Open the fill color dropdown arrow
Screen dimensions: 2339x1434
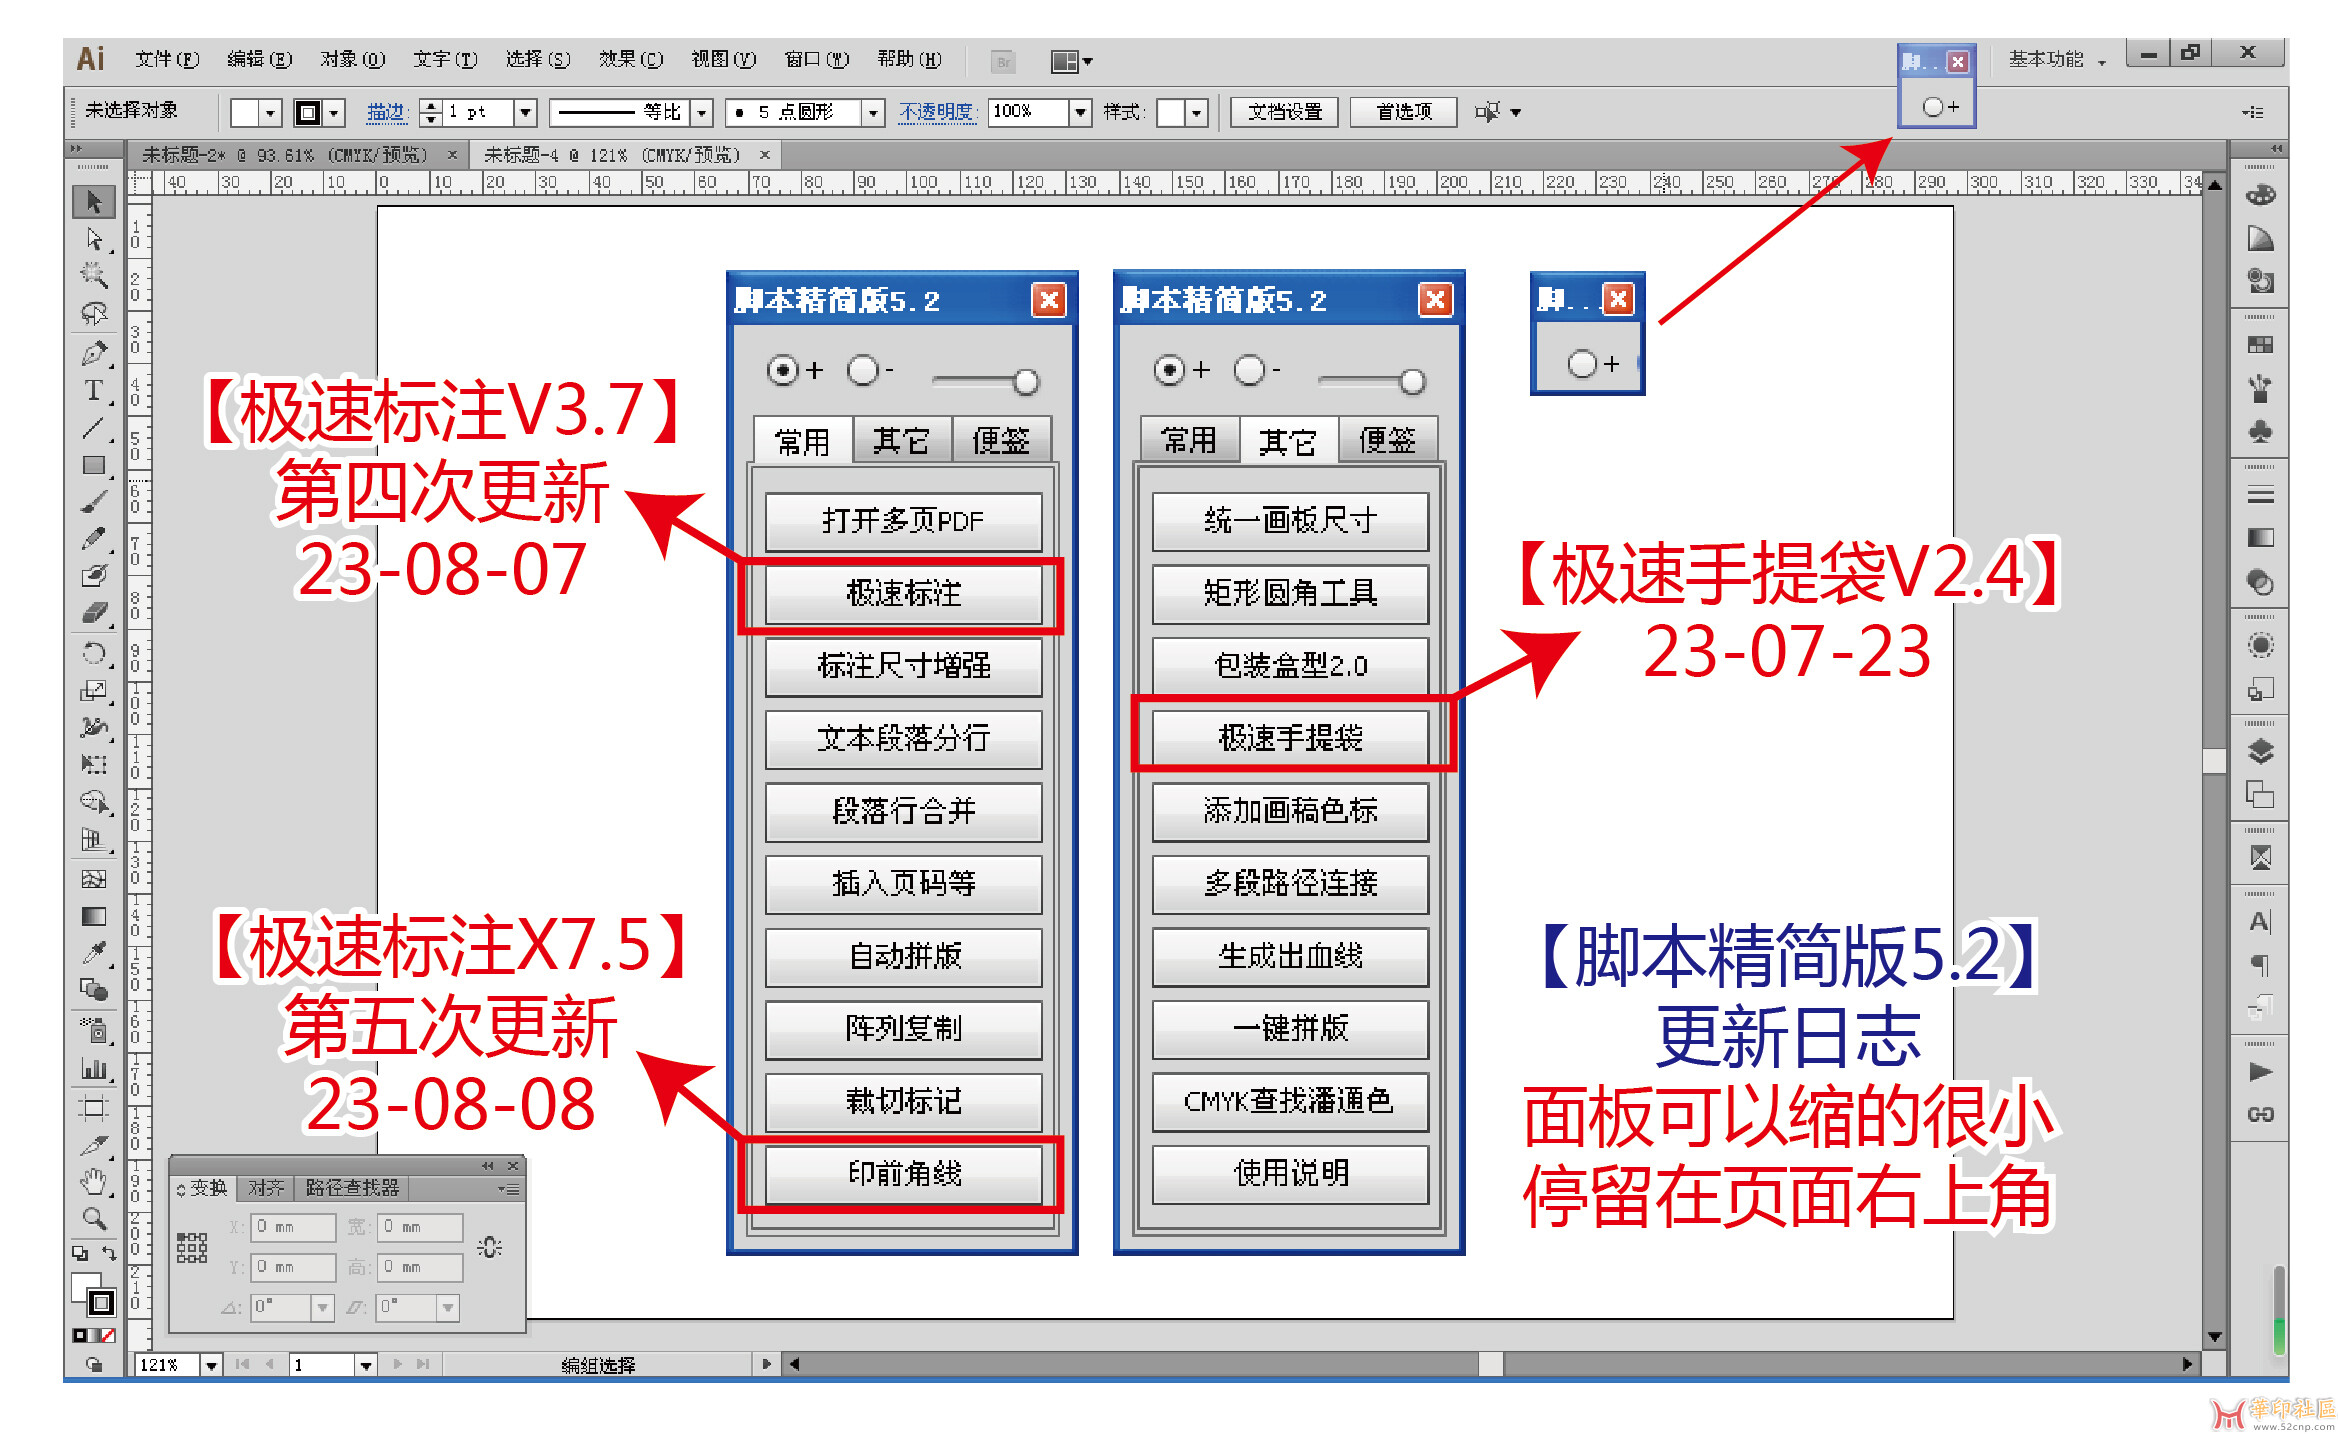270,113
